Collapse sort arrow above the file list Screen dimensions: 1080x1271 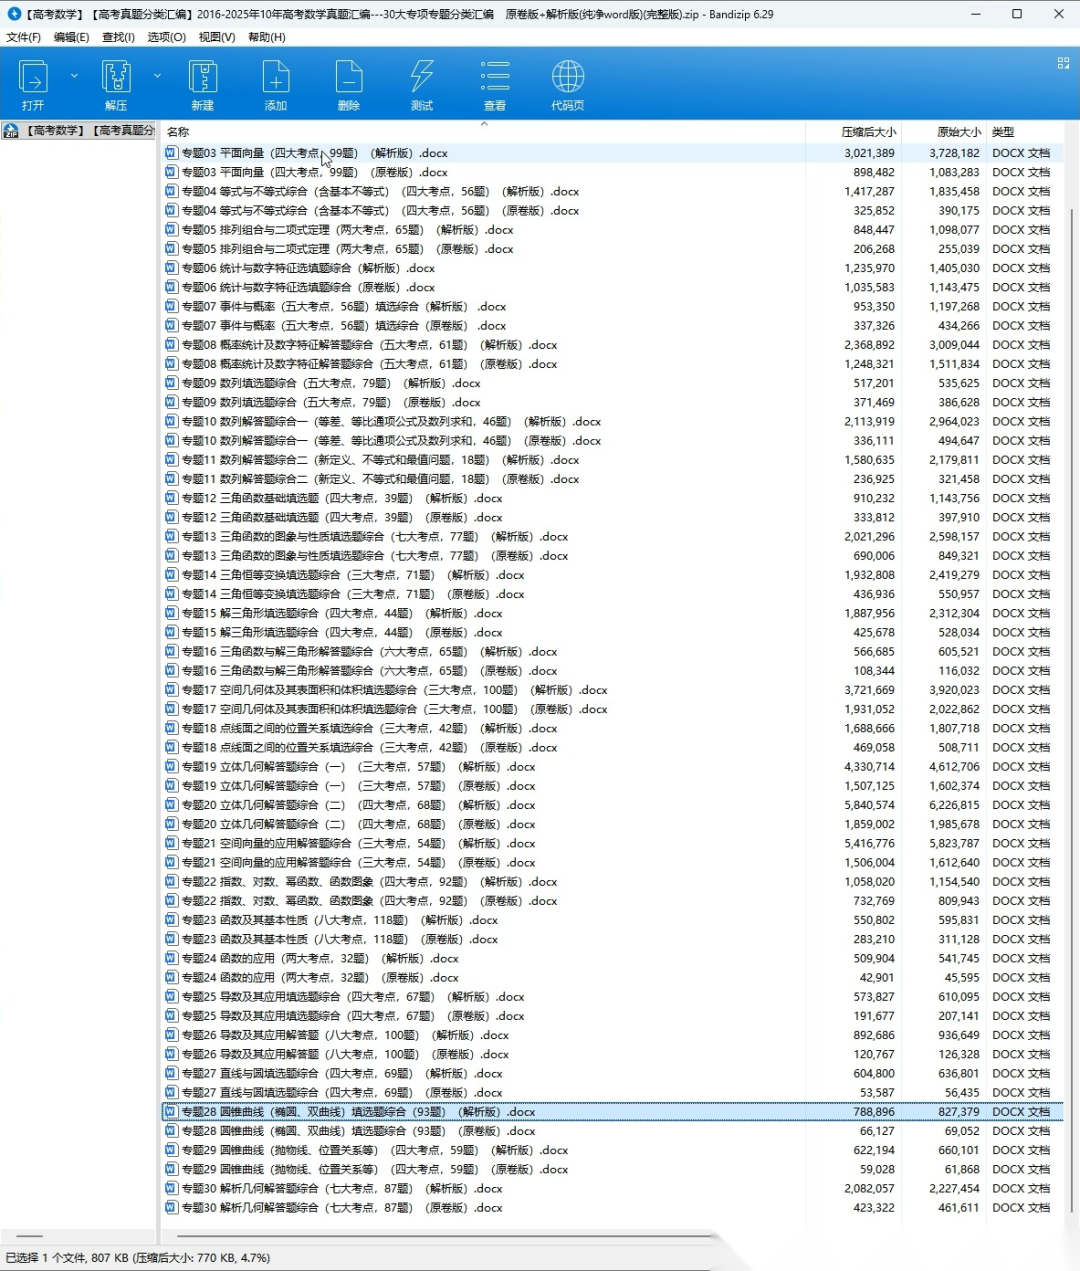[484, 124]
